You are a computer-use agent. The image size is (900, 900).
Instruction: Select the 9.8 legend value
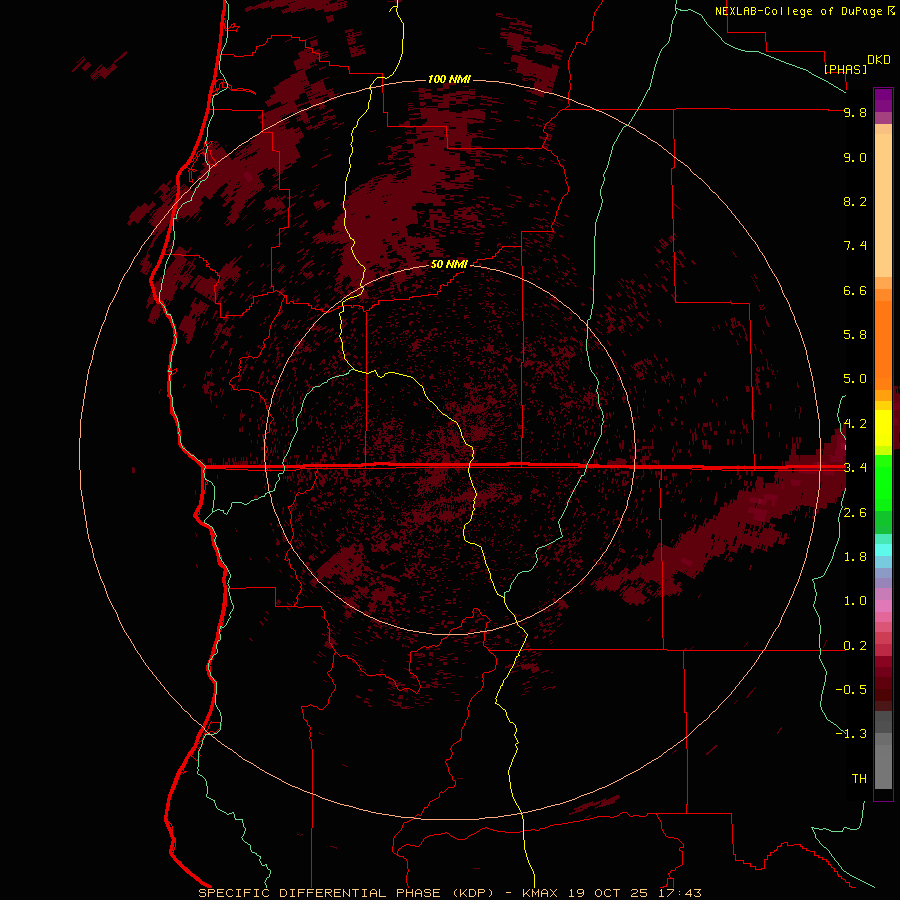855,112
